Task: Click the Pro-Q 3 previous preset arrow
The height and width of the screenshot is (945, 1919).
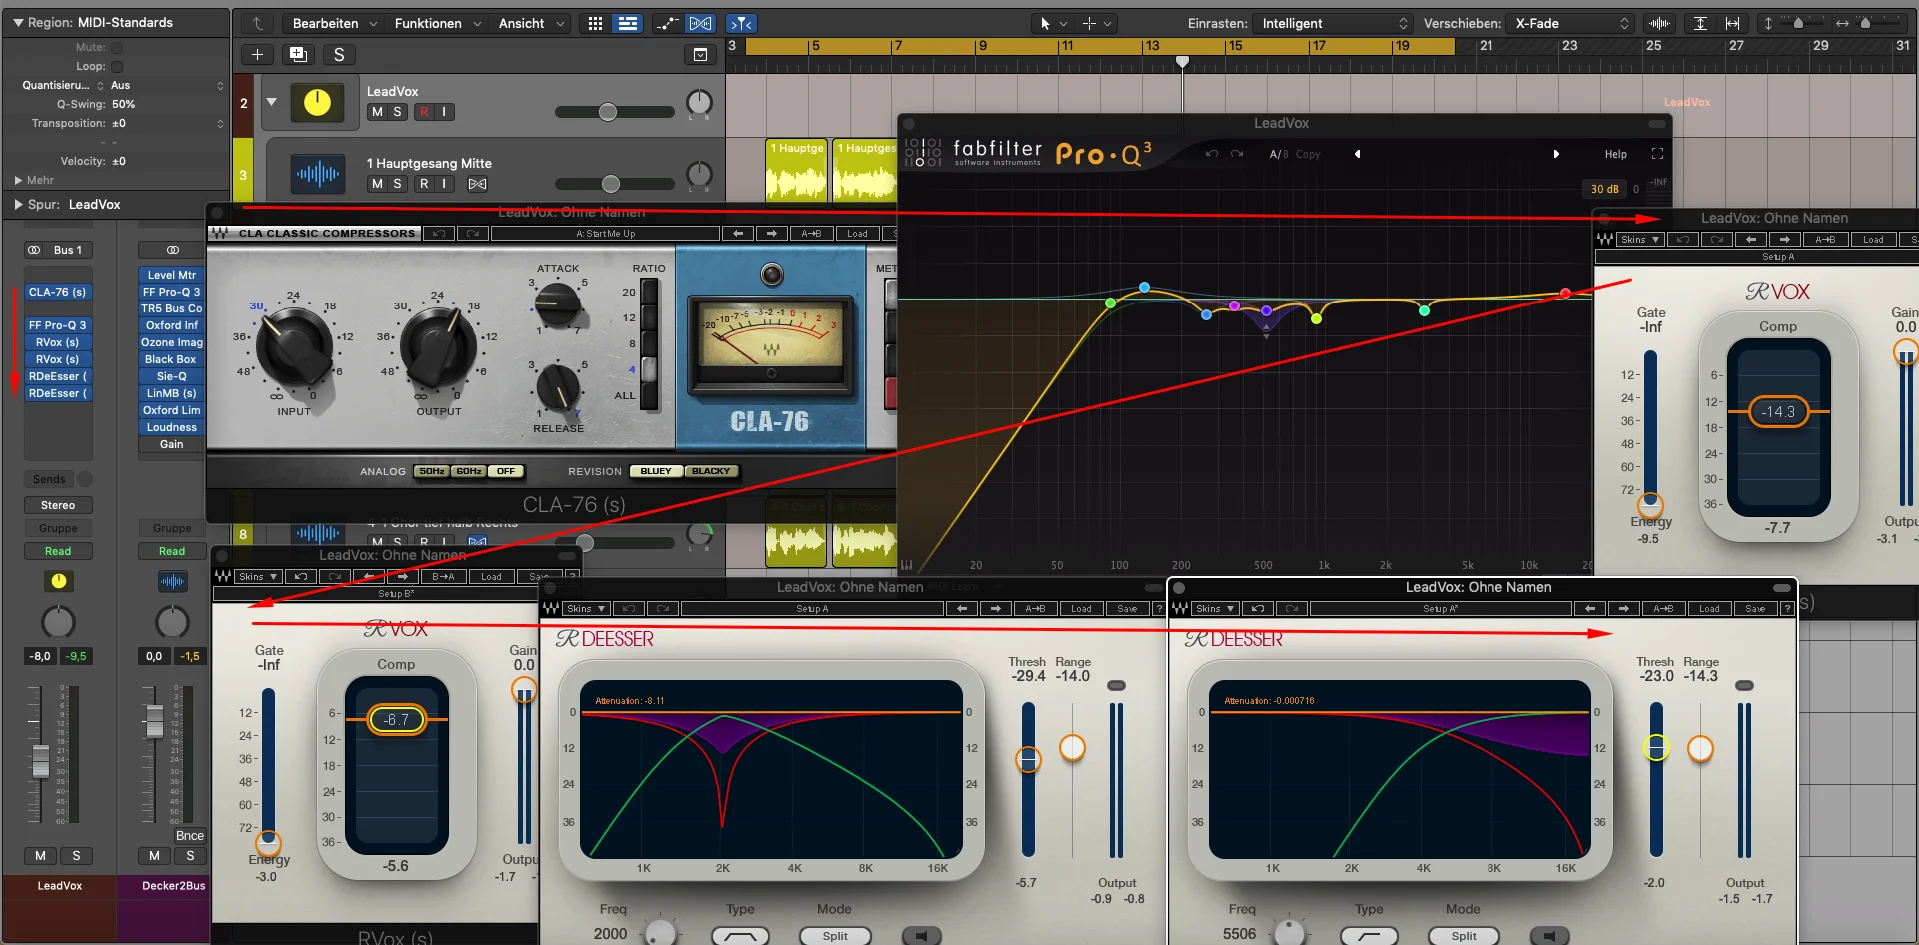Action: tap(1357, 154)
